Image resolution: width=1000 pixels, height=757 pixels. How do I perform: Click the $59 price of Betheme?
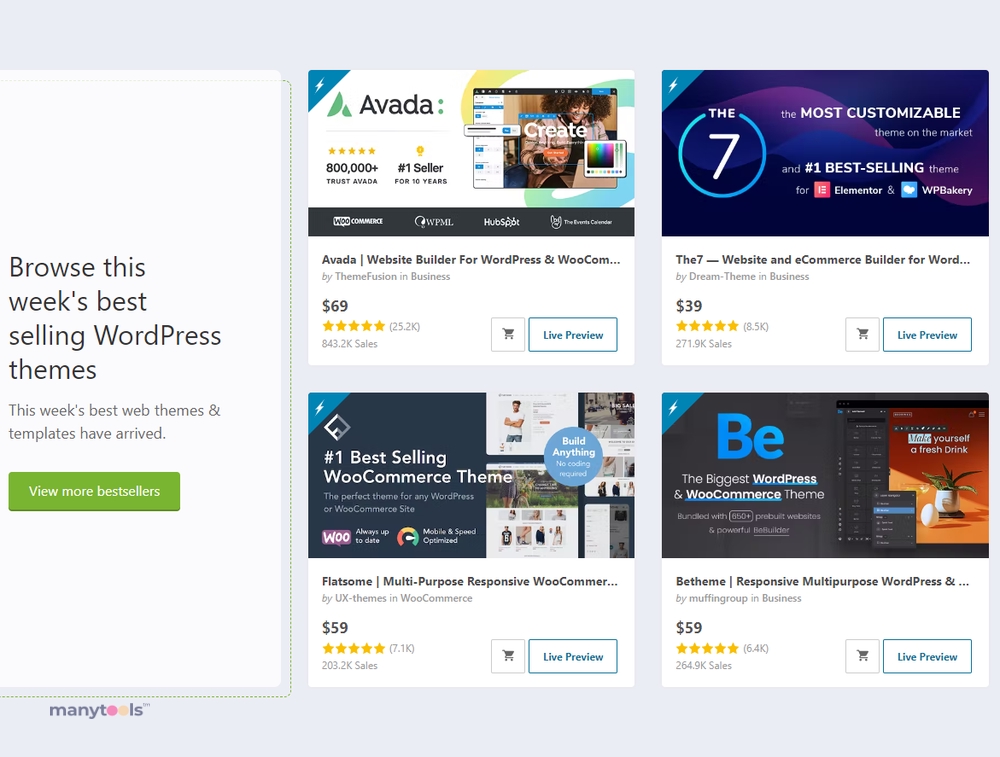(x=689, y=628)
